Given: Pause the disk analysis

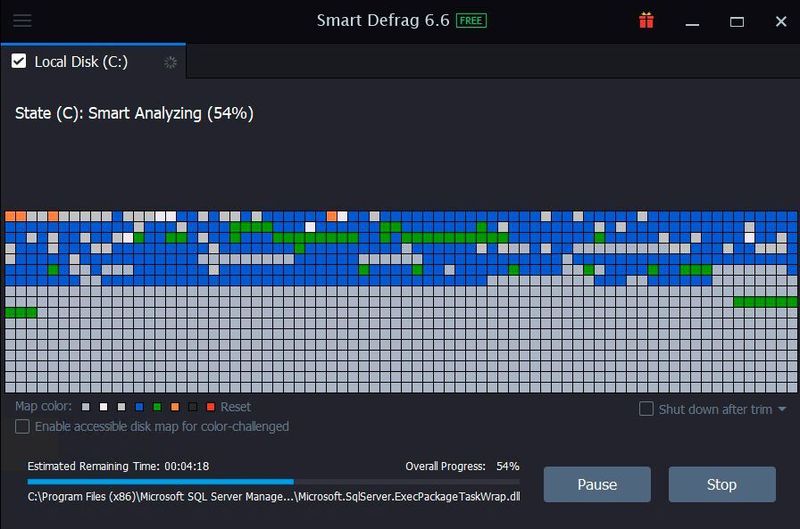Looking at the screenshot, I should pyautogui.click(x=597, y=484).
